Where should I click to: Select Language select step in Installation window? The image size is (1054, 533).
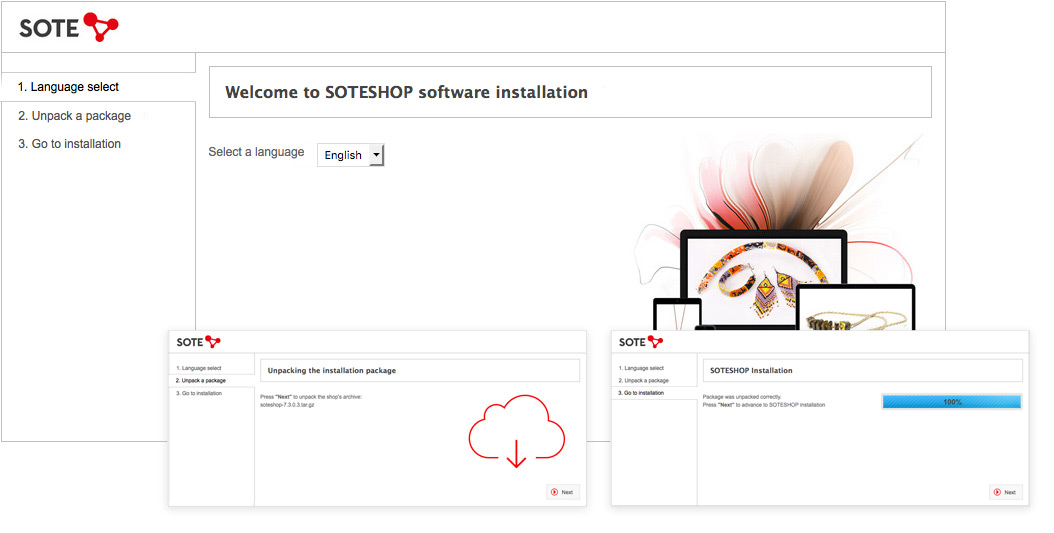click(x=641, y=368)
